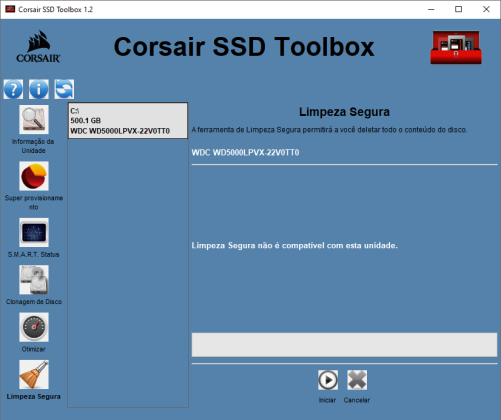Click the gray progress bar area
501x420 pixels.
(x=344, y=345)
